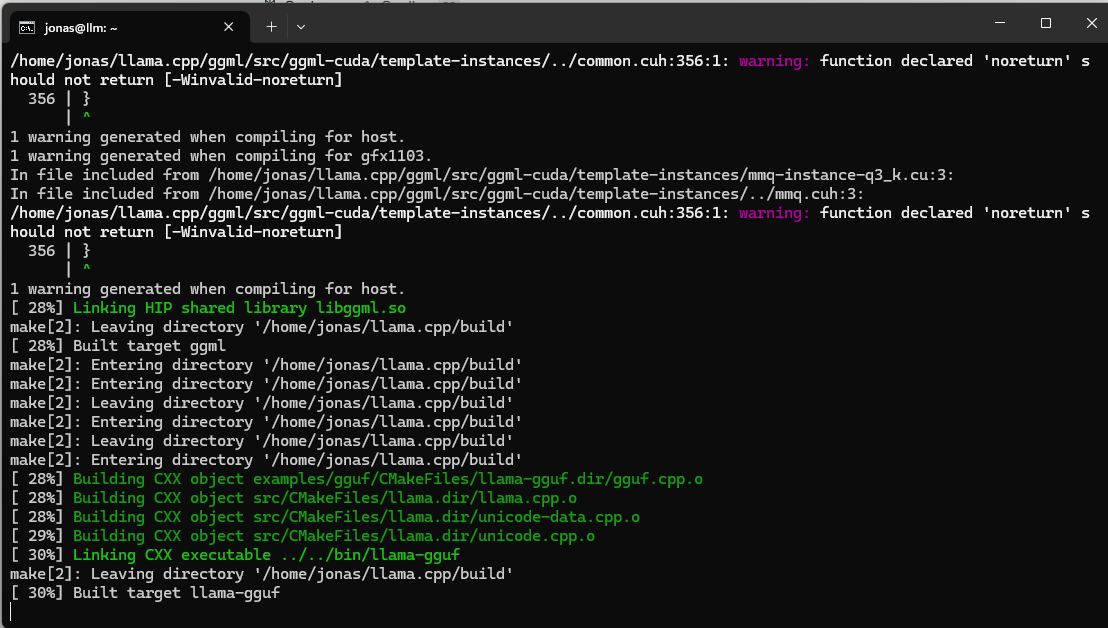
Task: Click the '../mmq.cuh:3:' include line
Action: pos(437,194)
